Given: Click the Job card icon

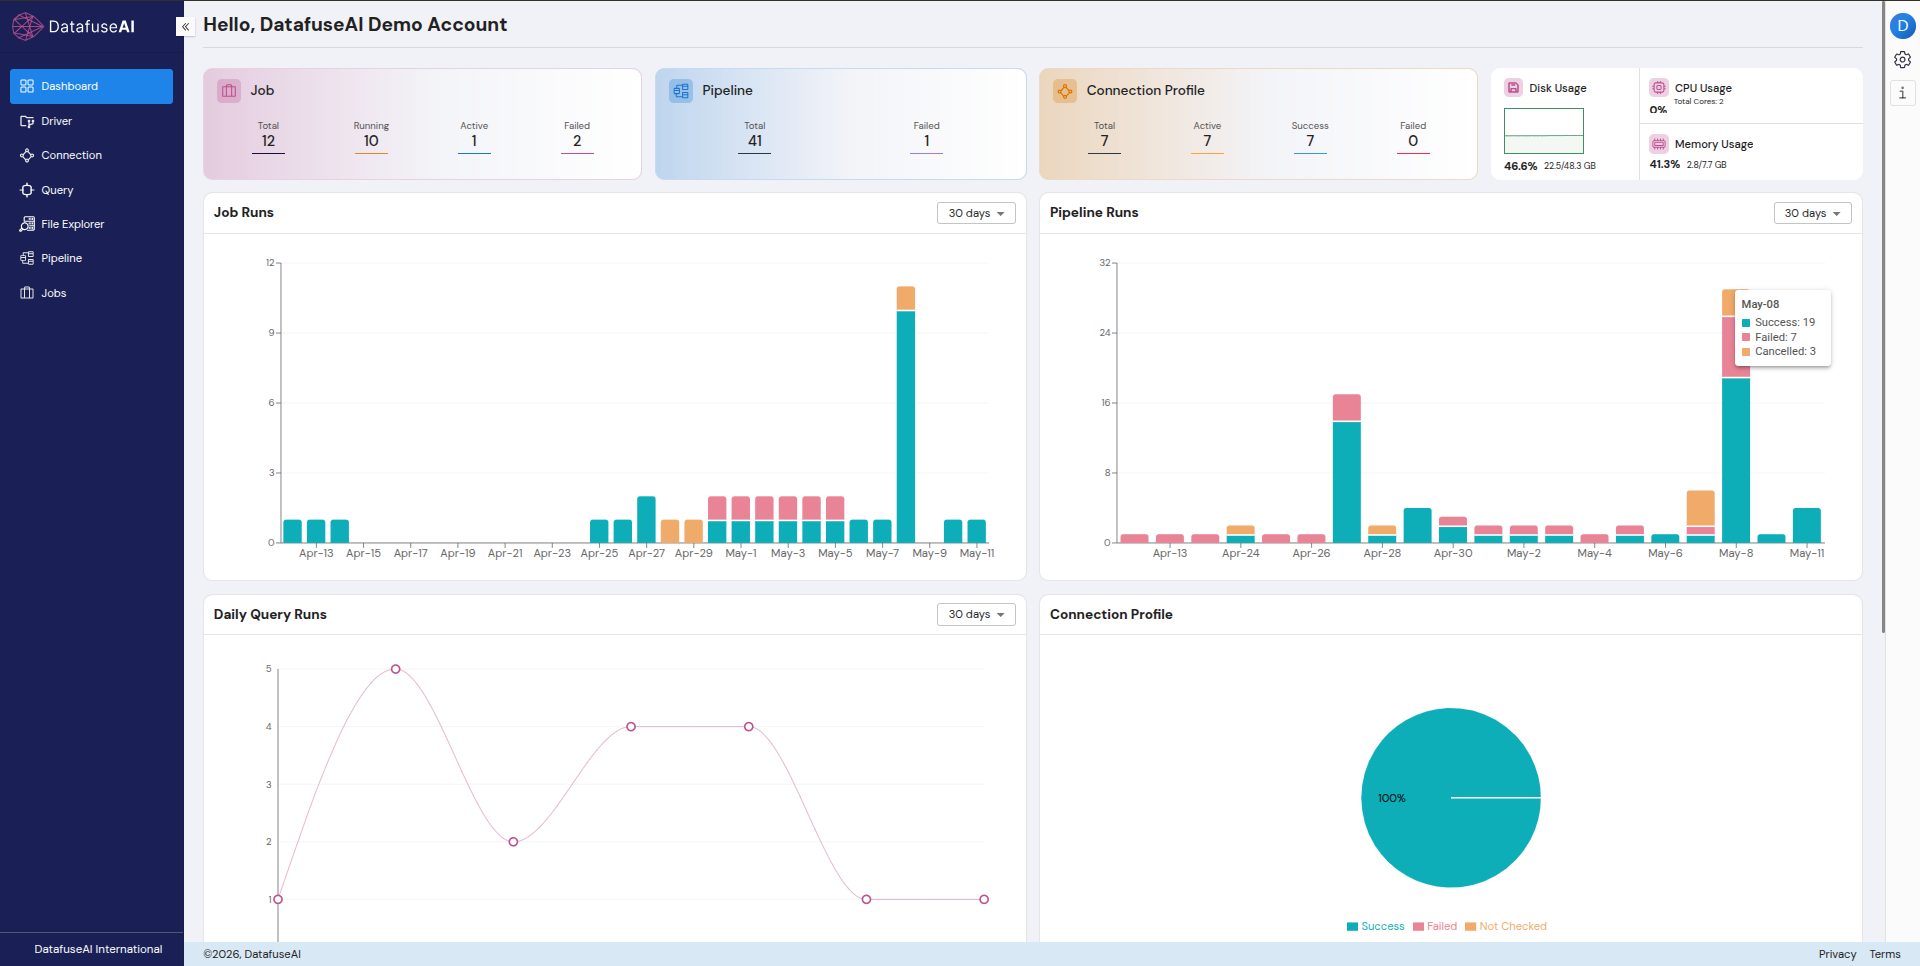Looking at the screenshot, I should 229,91.
